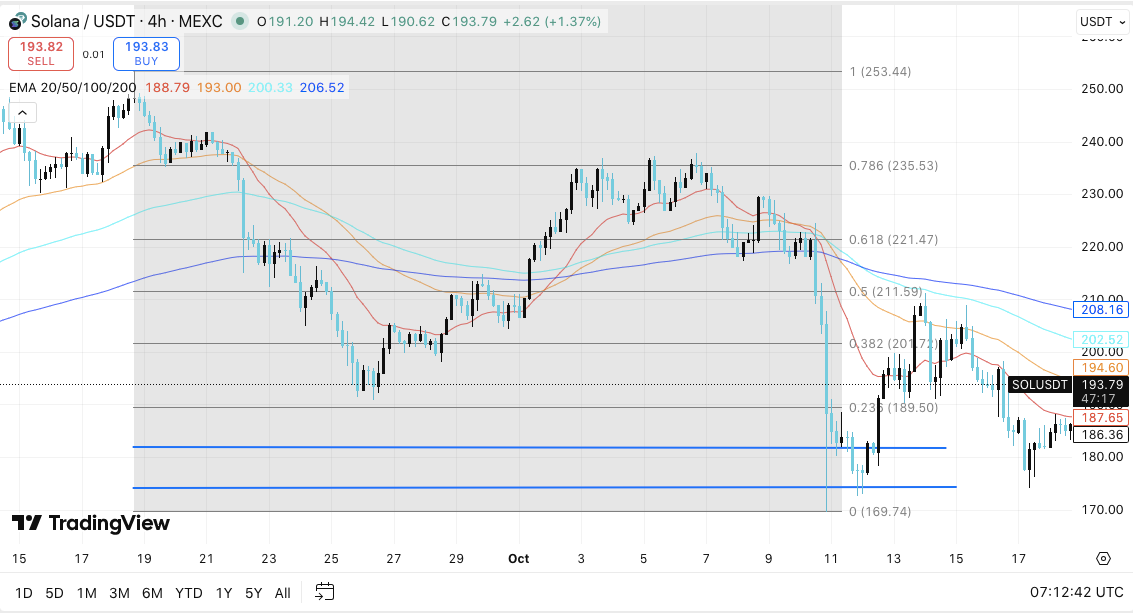Select the 1D time range
The height and width of the screenshot is (613, 1133).
click(x=24, y=593)
